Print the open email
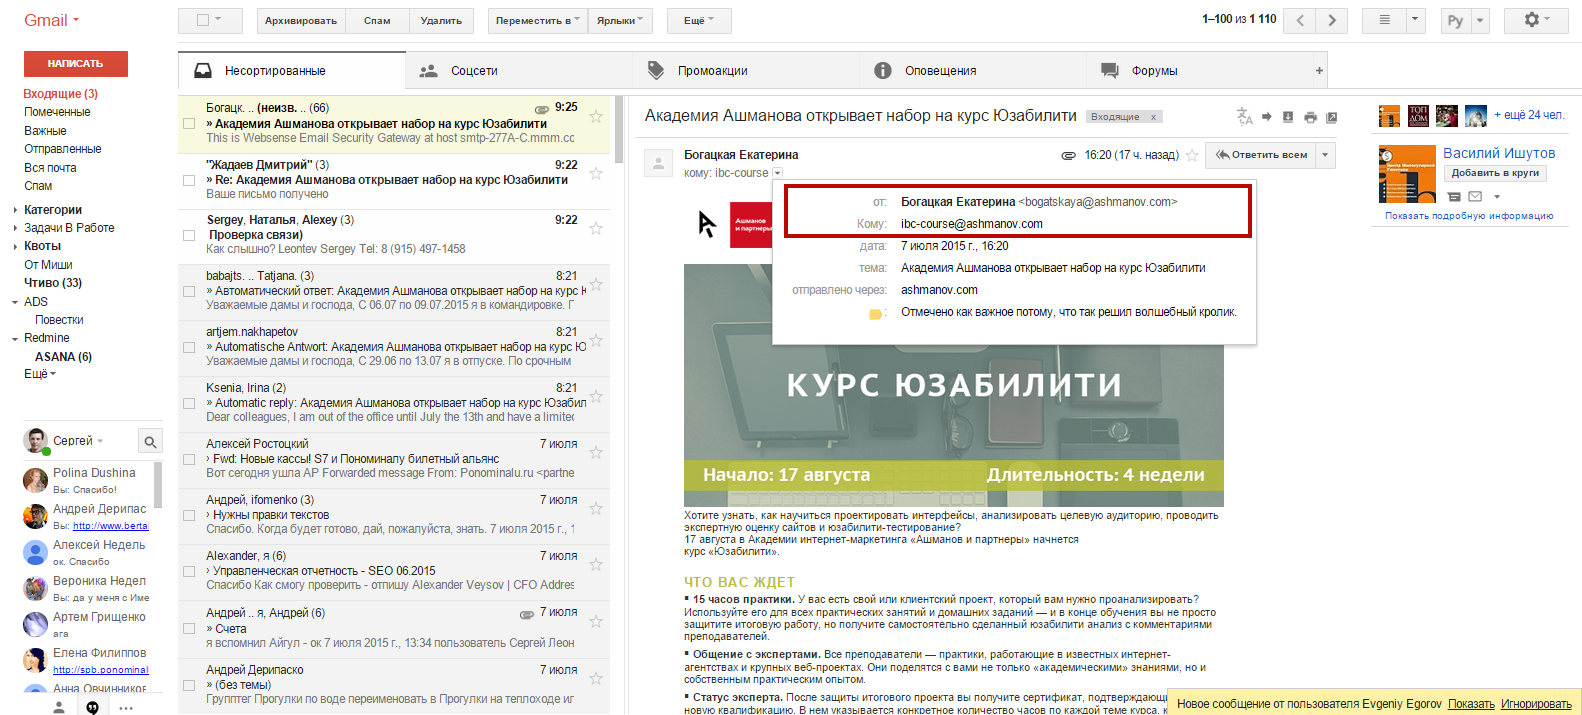 [x=1310, y=117]
